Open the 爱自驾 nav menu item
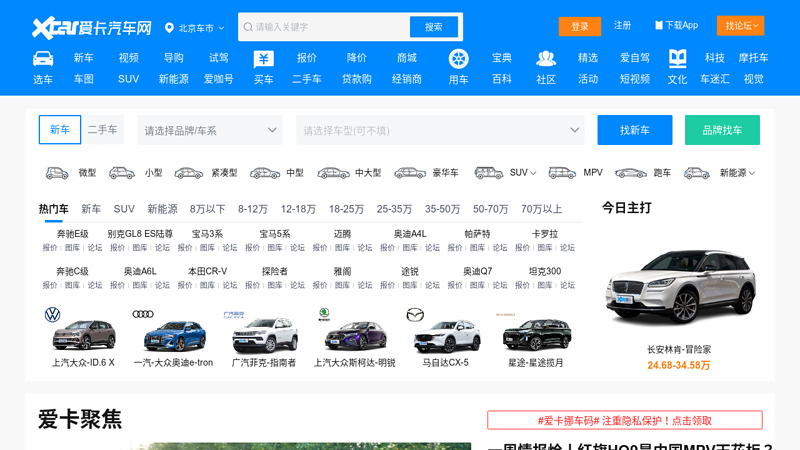Screen dimensions: 800x450 coord(635,58)
